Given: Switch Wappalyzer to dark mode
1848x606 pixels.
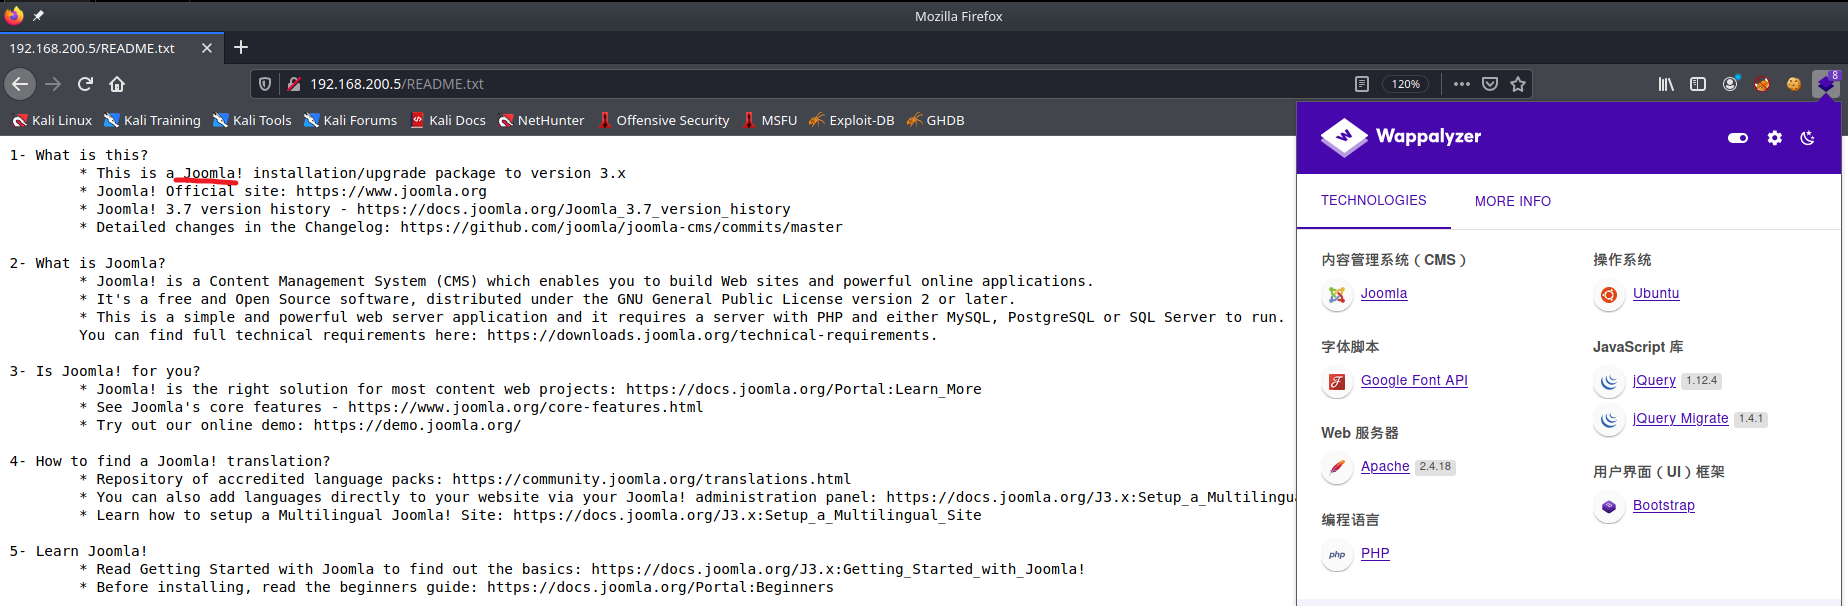Looking at the screenshot, I should (x=1808, y=138).
